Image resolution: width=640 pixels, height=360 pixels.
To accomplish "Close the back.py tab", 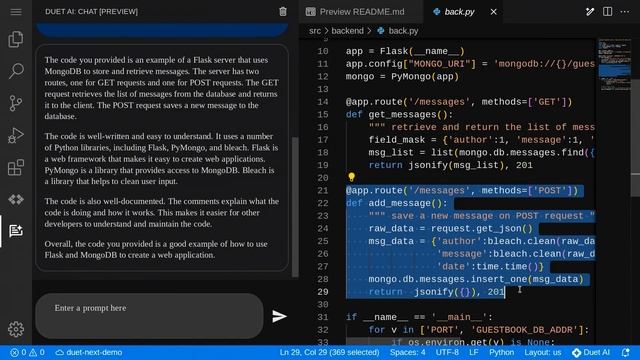I will 493,12.
